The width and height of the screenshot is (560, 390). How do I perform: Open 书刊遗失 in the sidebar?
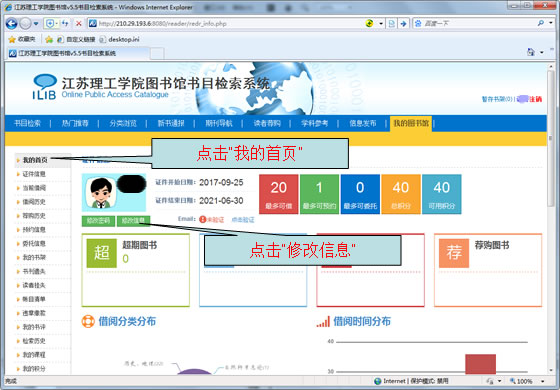point(34,271)
